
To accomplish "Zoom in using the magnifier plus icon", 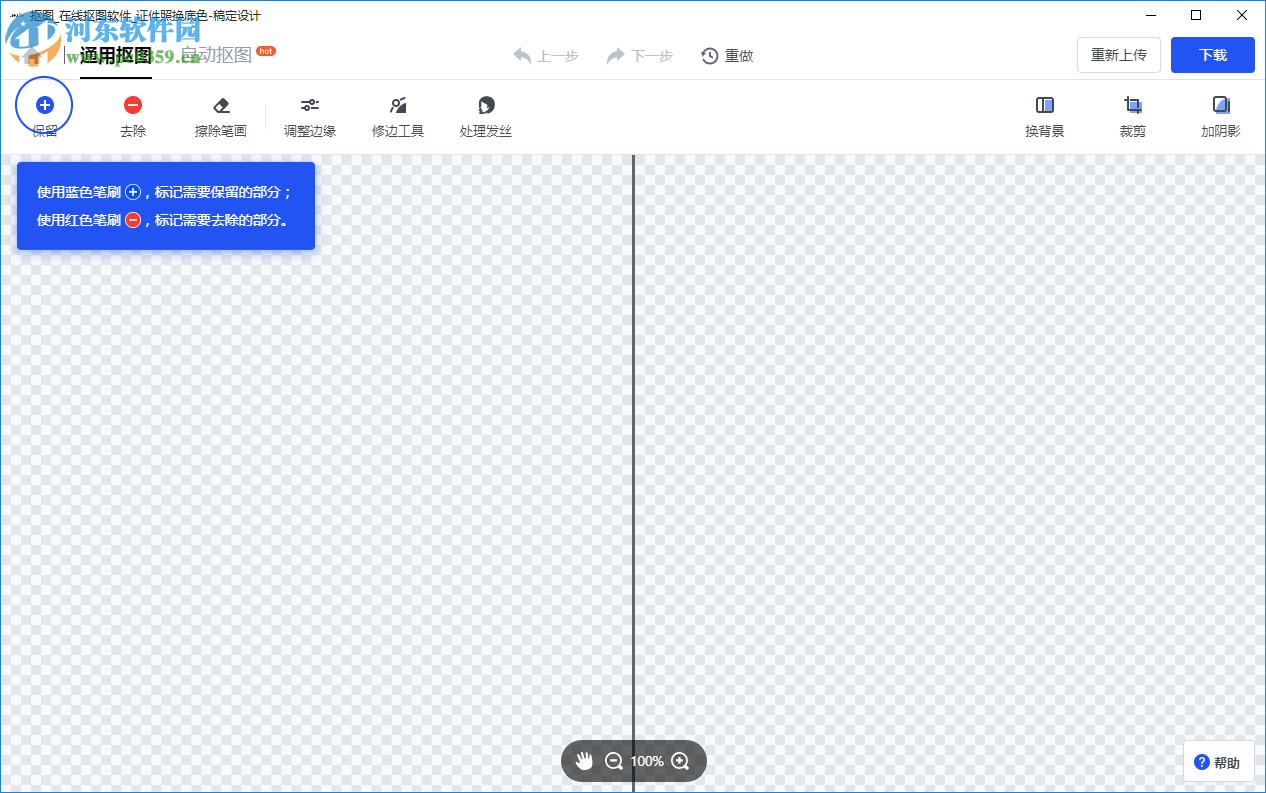I will pos(679,760).
